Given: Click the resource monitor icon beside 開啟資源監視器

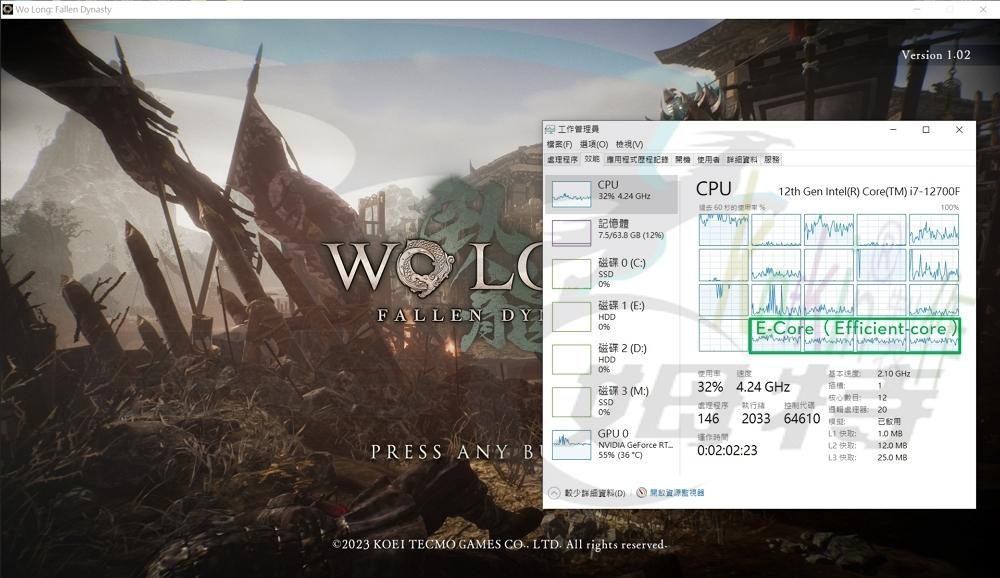Looking at the screenshot, I should pos(642,493).
